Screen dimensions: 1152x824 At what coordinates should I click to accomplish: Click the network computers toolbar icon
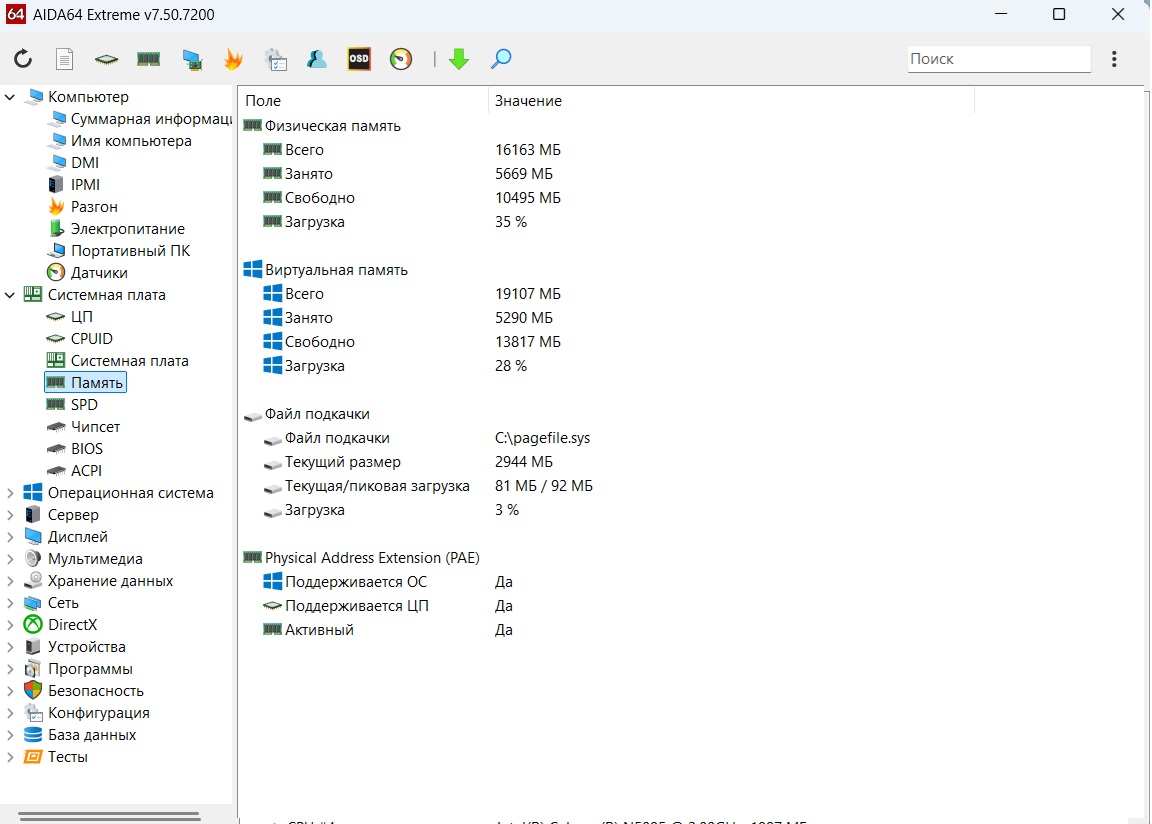(192, 59)
